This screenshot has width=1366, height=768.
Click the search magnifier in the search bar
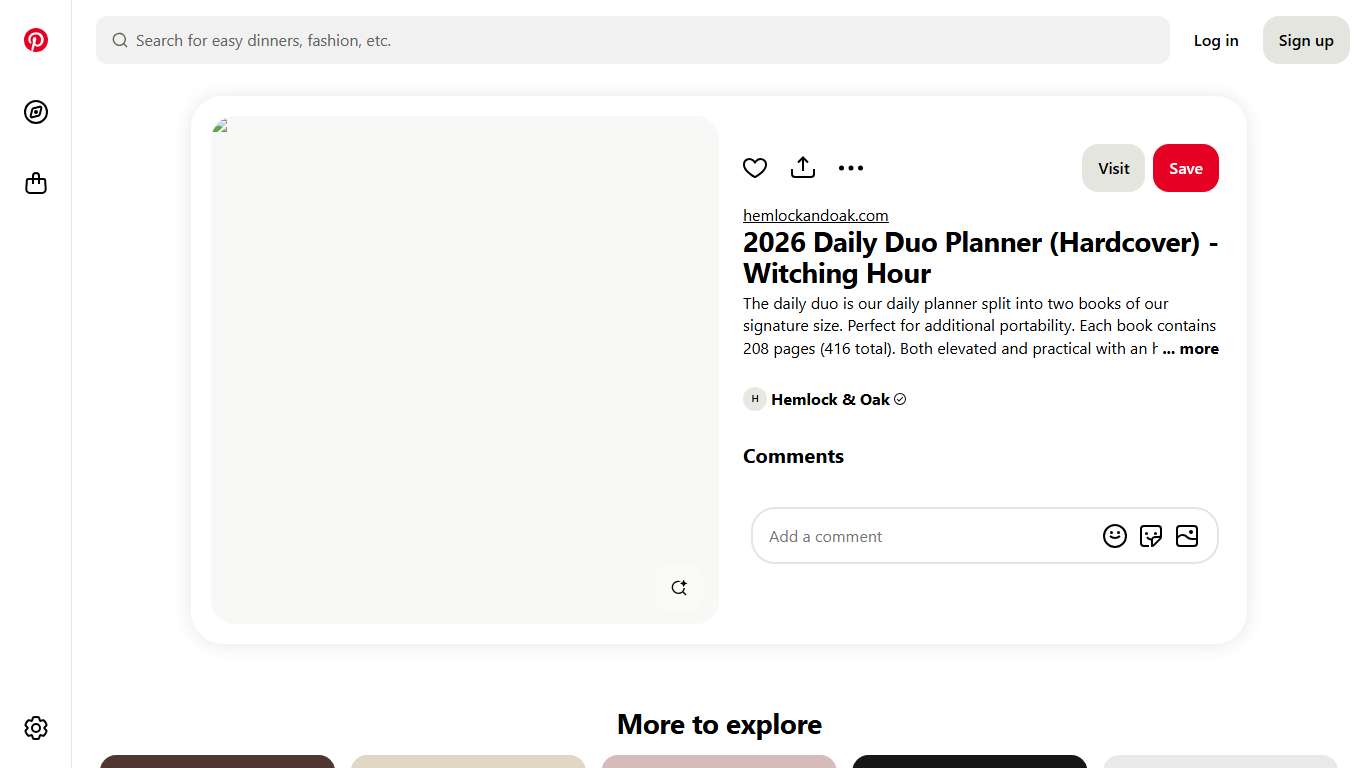pos(120,40)
